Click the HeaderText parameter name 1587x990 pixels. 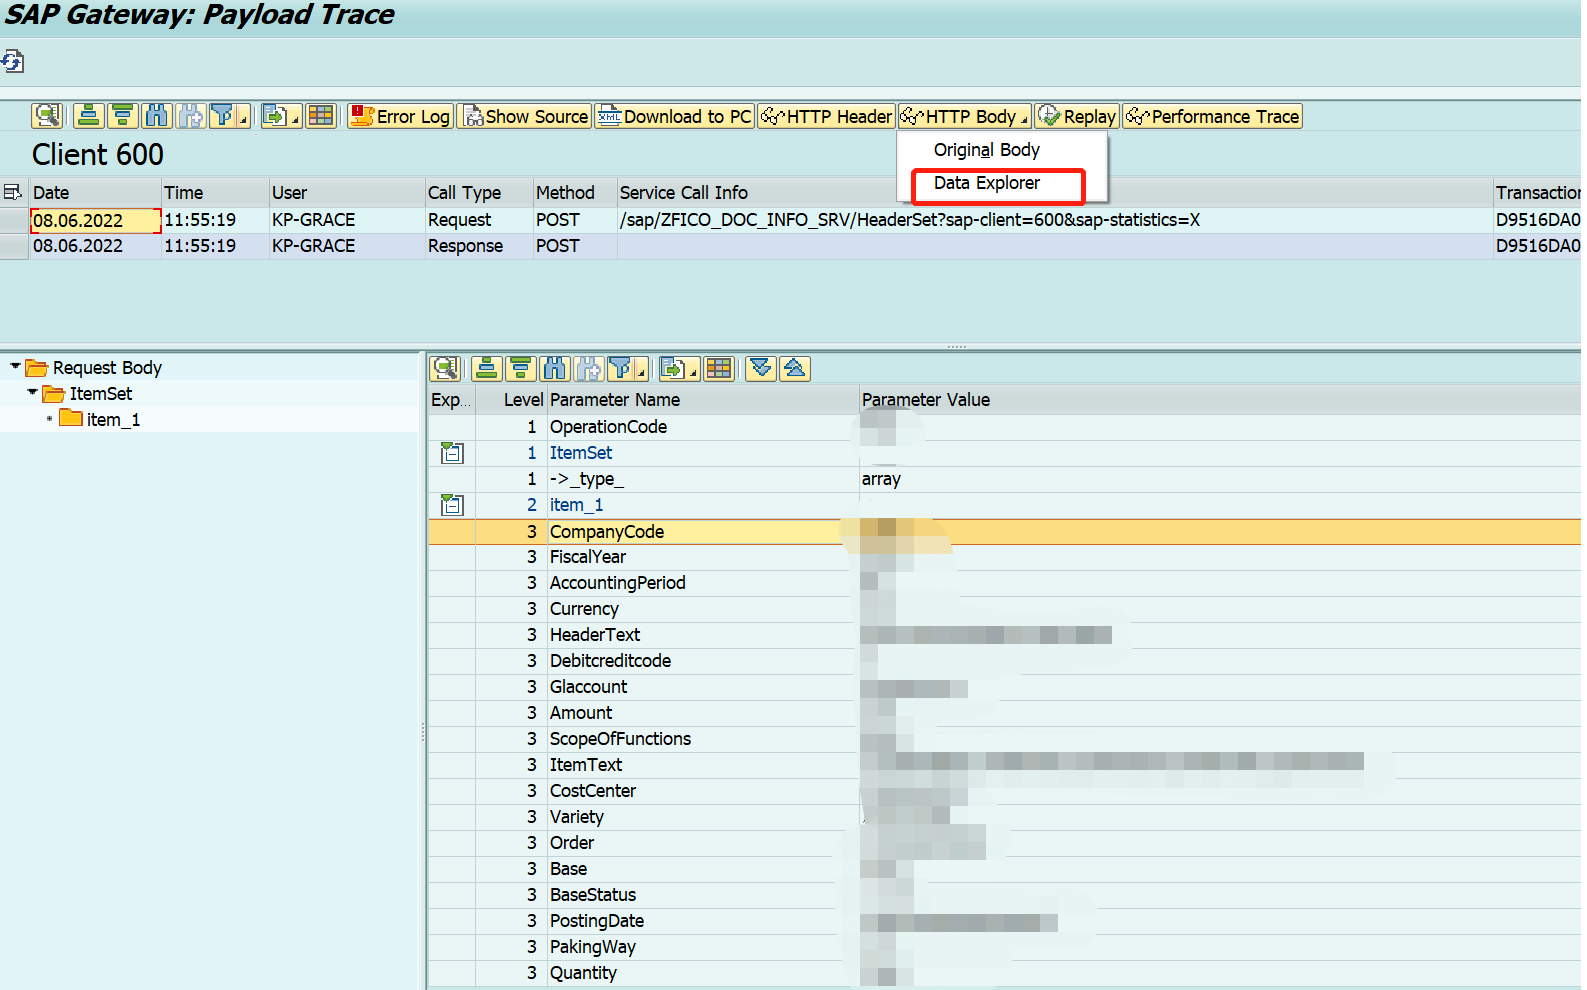(x=595, y=635)
